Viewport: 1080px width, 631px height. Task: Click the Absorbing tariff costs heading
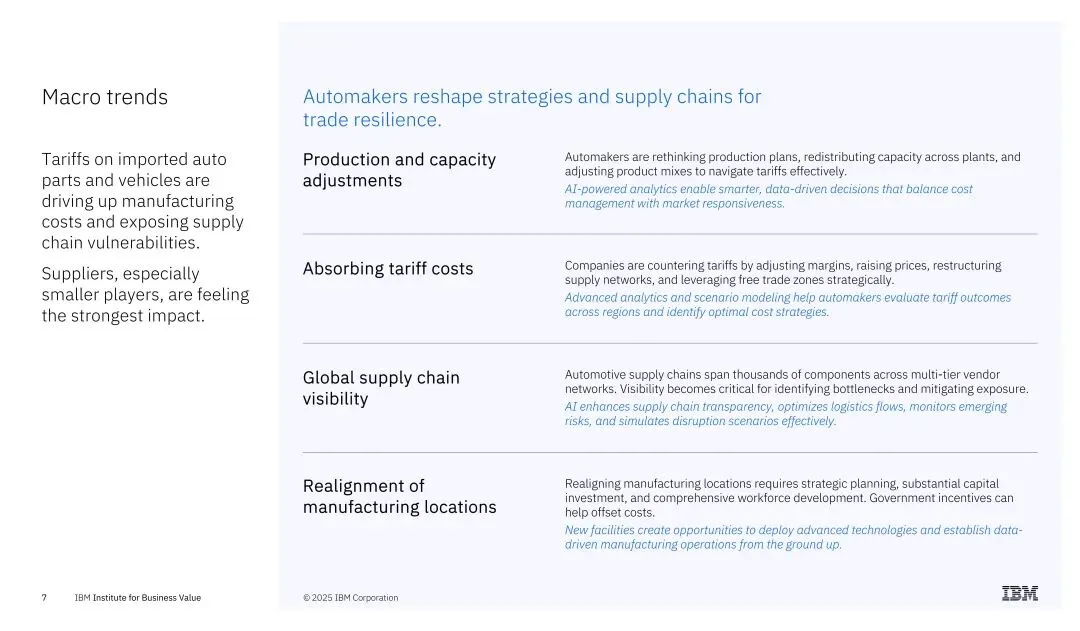(x=388, y=269)
